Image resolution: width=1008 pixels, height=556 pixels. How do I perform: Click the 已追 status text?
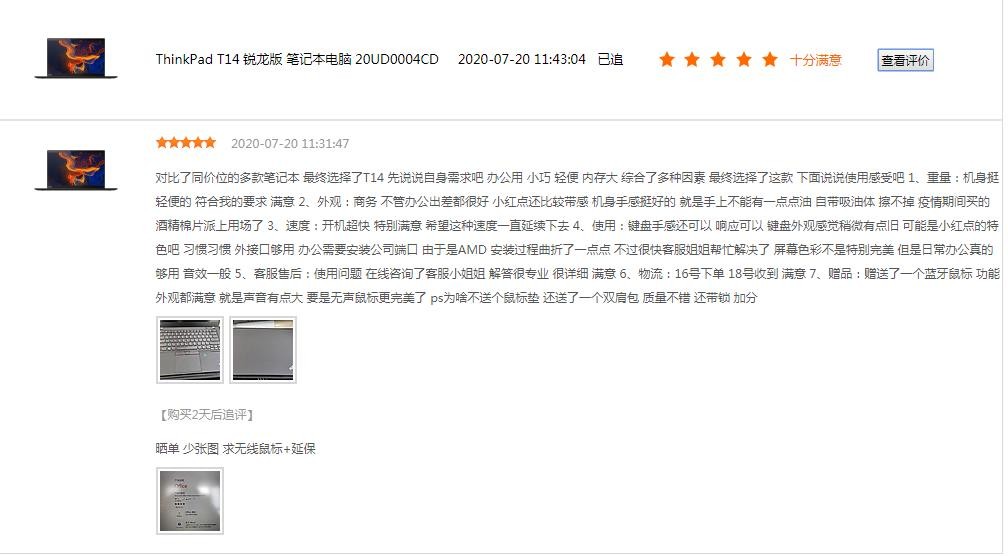pyautogui.click(x=610, y=59)
